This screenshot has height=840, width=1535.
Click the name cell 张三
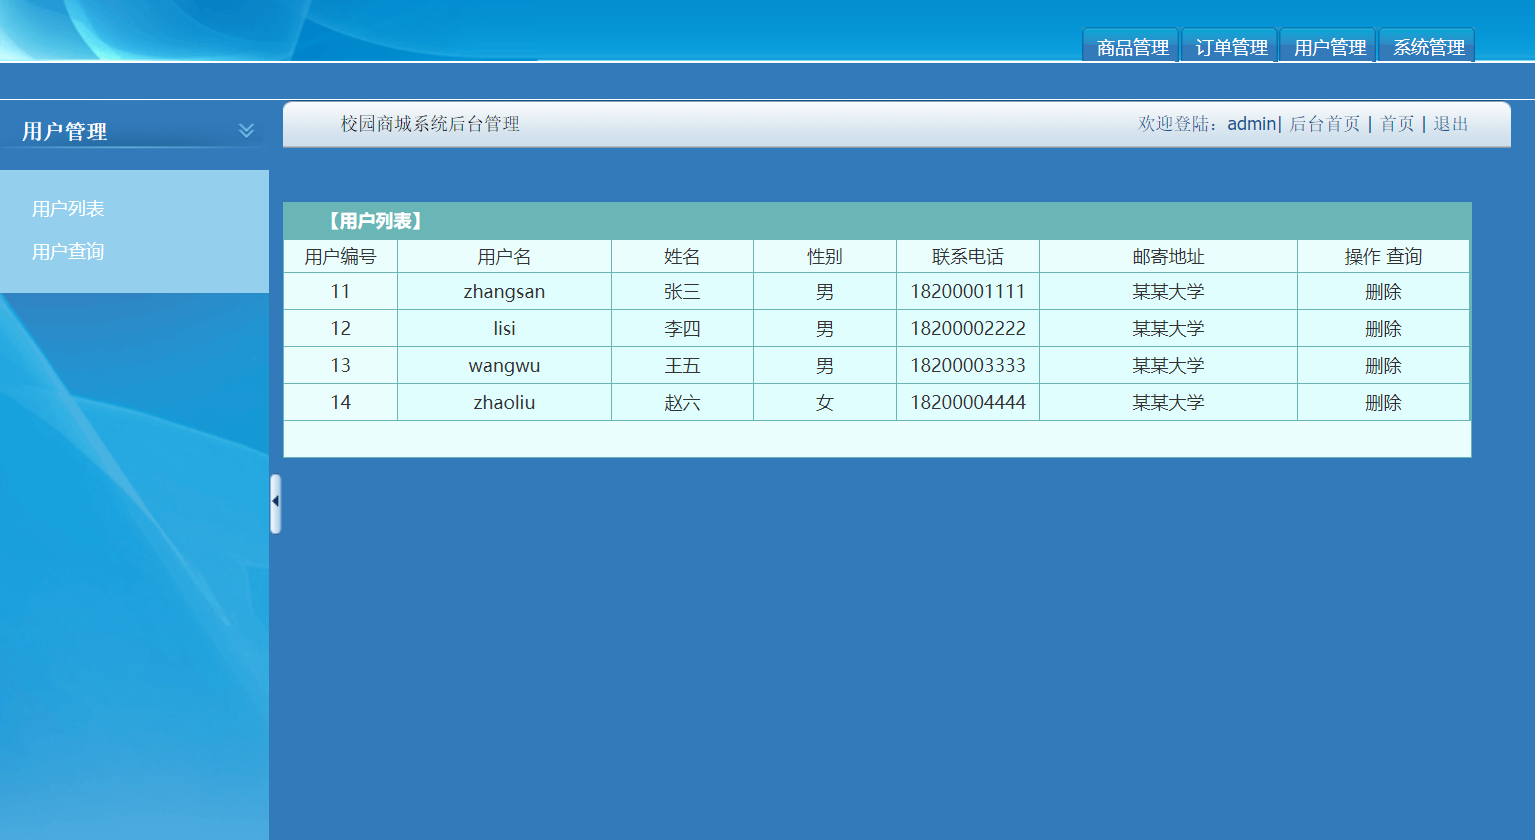tap(682, 292)
